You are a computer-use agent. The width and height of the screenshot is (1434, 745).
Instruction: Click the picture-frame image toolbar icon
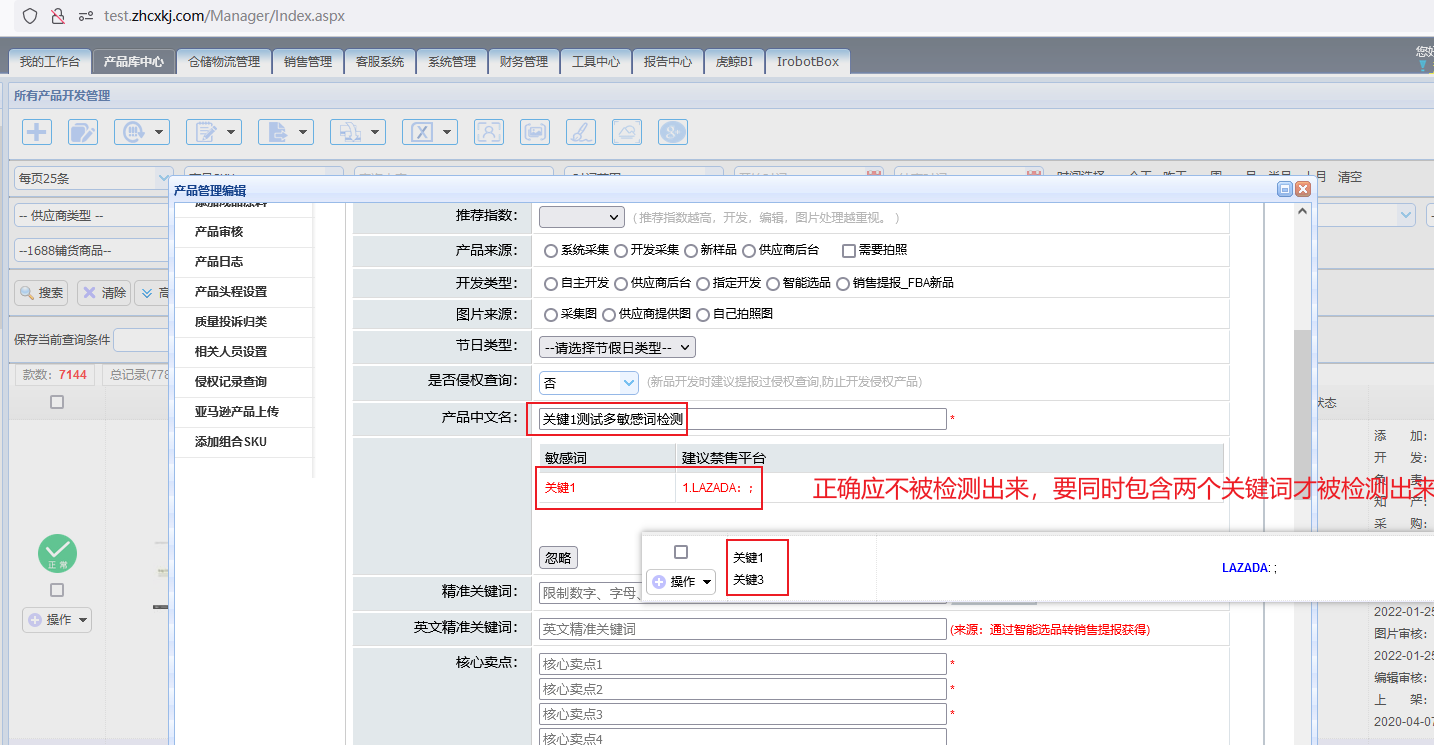point(536,132)
